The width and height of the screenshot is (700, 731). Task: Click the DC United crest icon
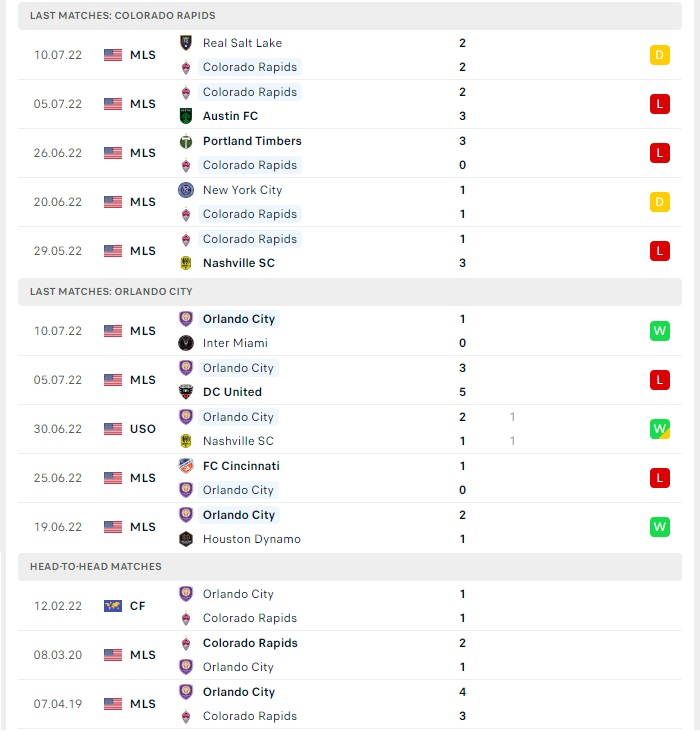tap(186, 392)
